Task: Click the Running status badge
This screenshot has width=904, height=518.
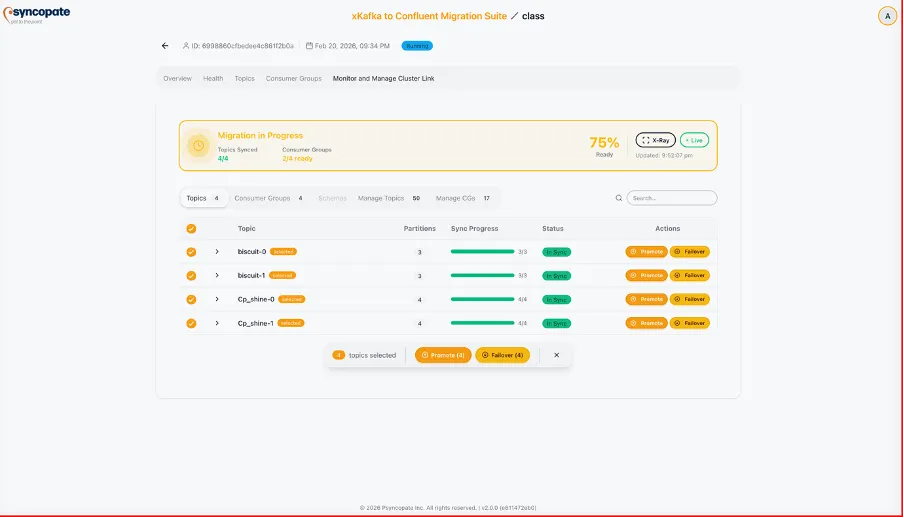Action: (417, 46)
